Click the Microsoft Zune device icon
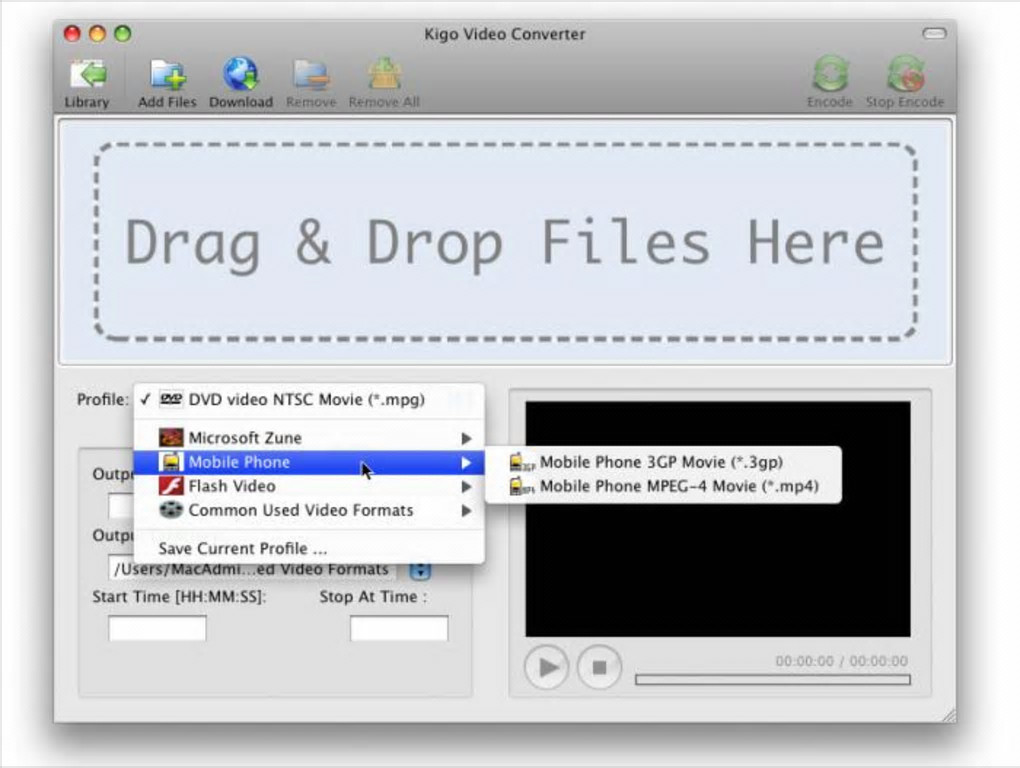The image size is (1020, 768). point(171,438)
